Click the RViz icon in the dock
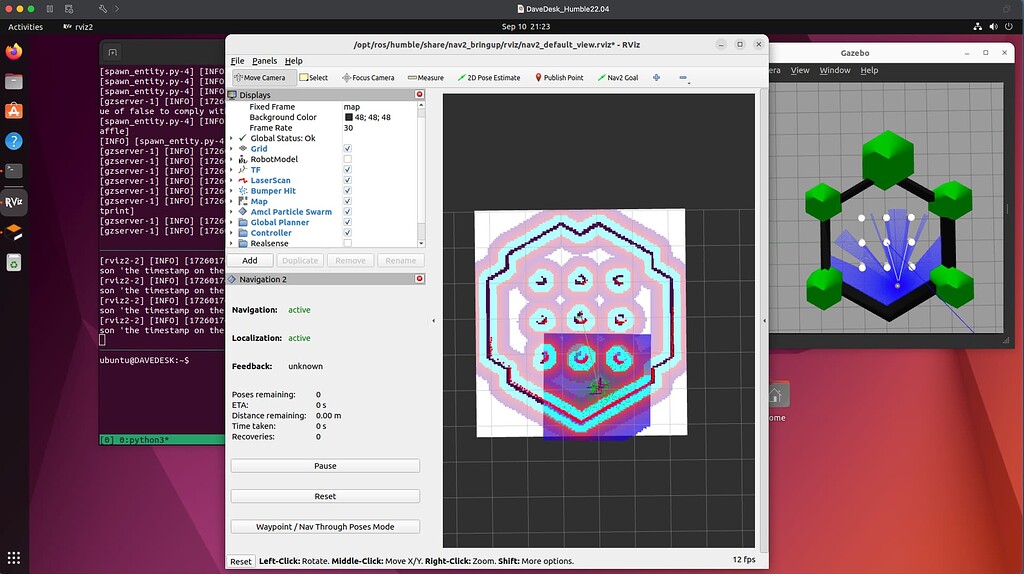The height and width of the screenshot is (574, 1024). tap(14, 202)
